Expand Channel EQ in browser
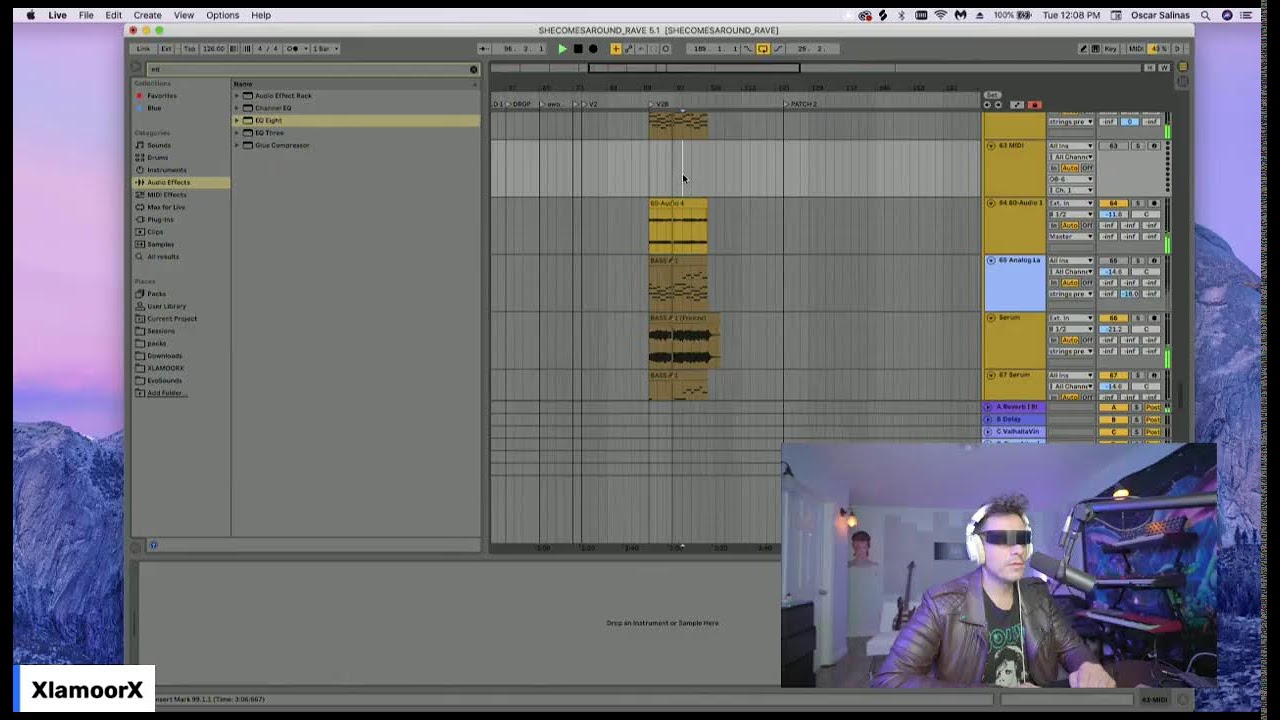Screen dimensions: 1280x720 (237, 108)
